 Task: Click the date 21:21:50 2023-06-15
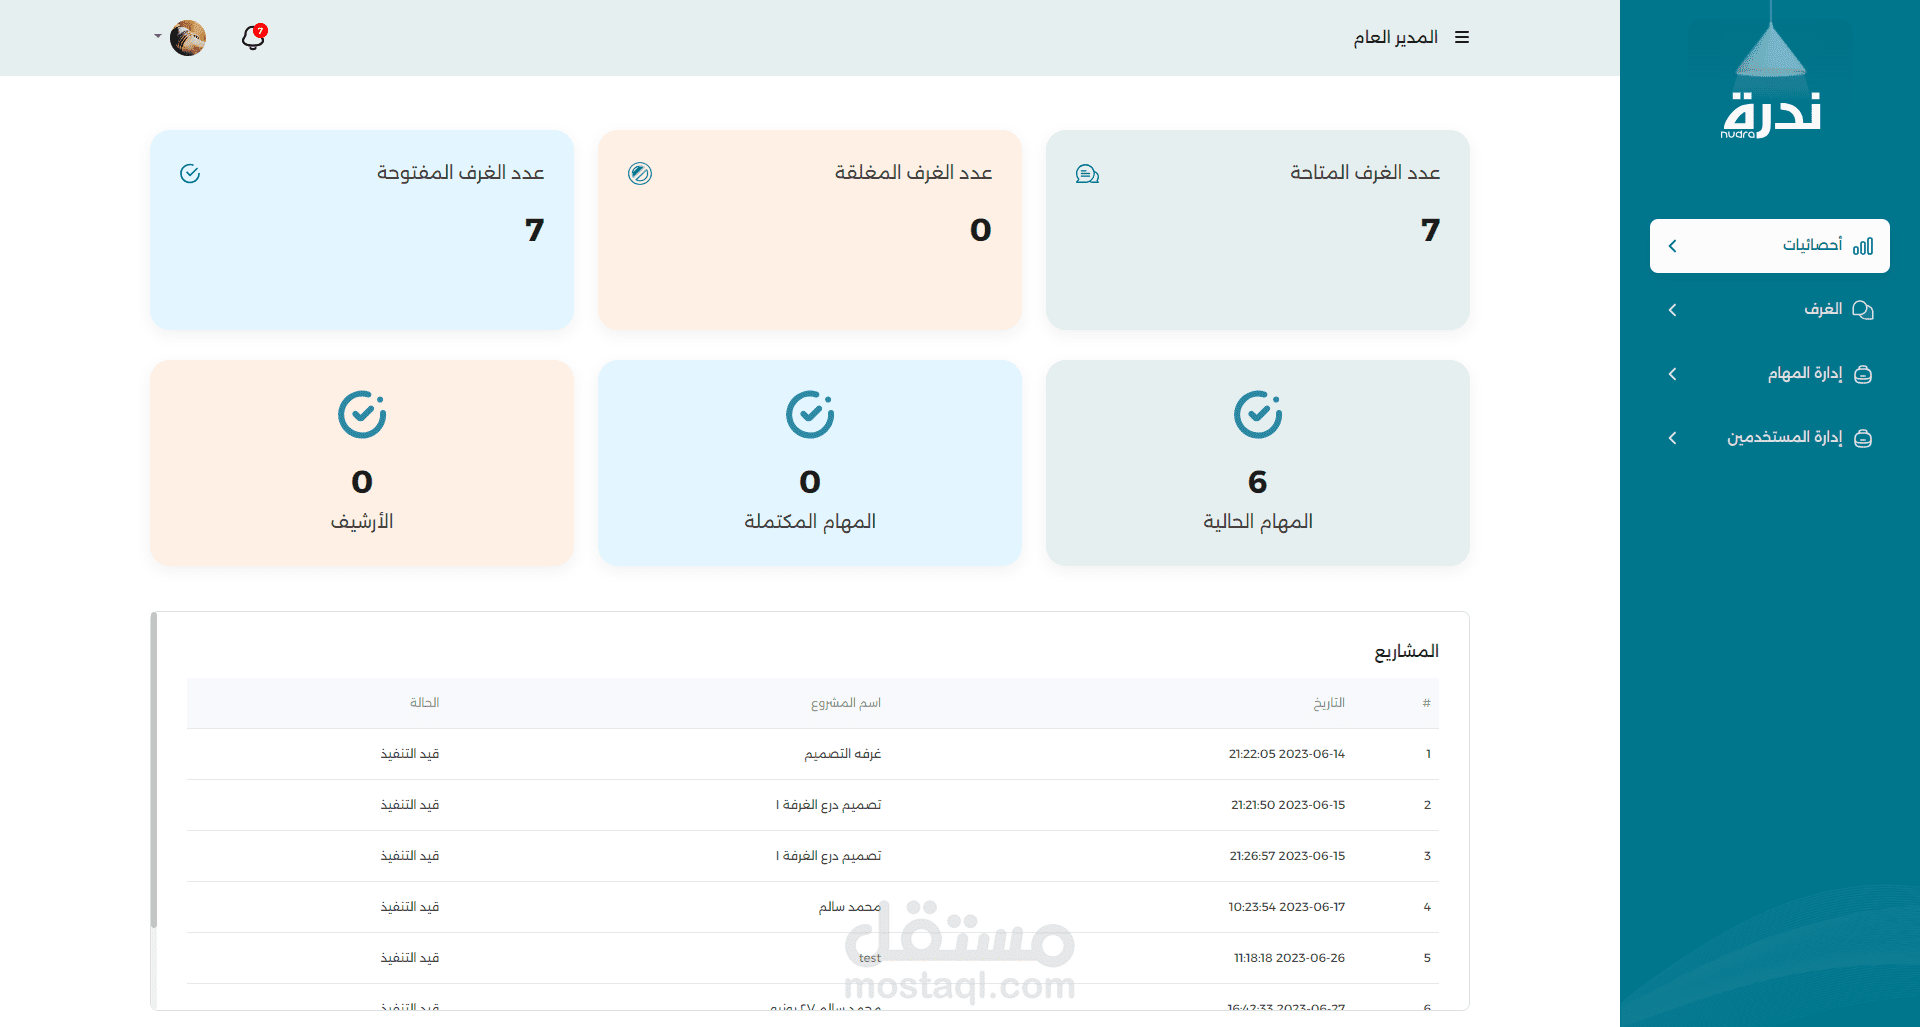coord(1288,805)
